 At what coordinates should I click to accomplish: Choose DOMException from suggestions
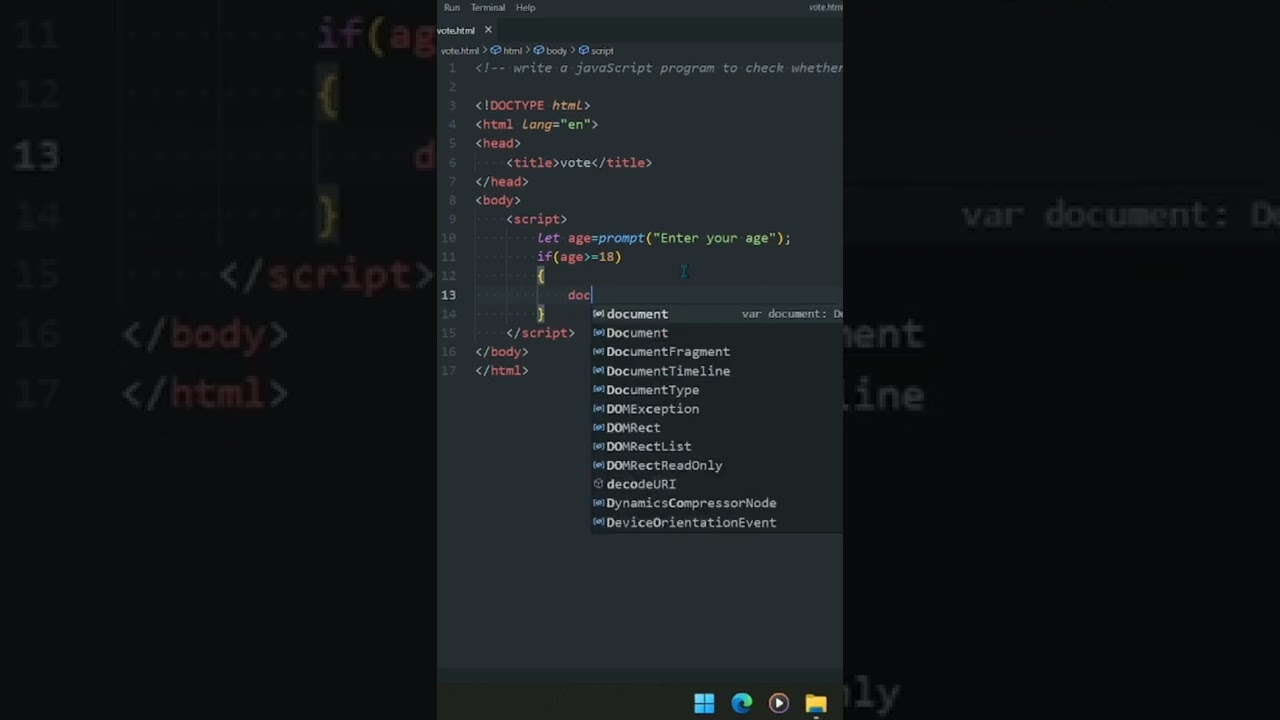pyautogui.click(x=717, y=409)
